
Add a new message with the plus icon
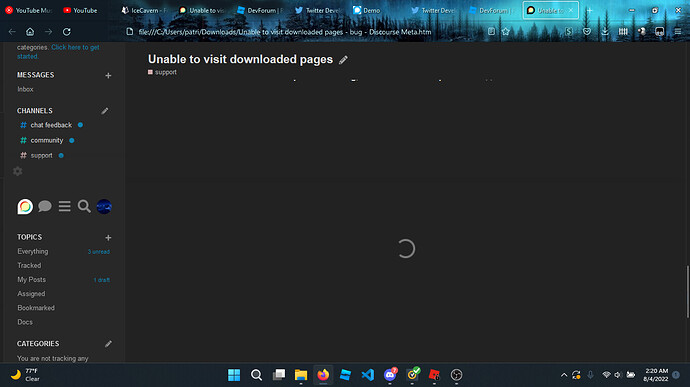click(x=108, y=76)
